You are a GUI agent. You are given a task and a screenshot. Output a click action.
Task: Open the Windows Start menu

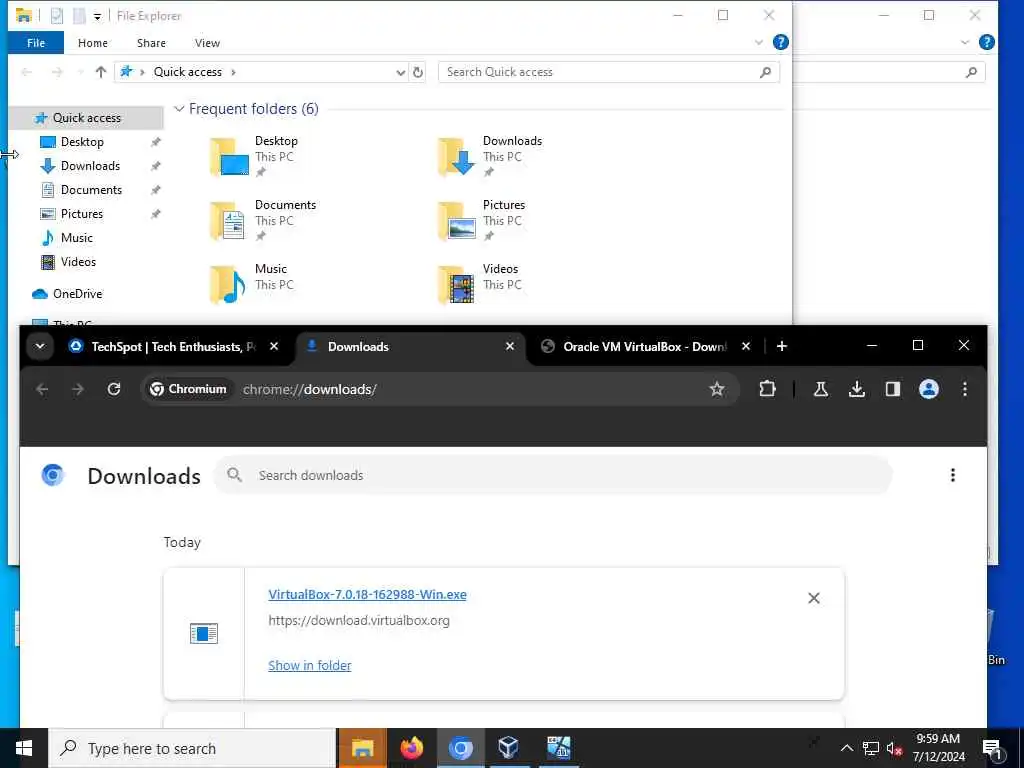[x=24, y=748]
